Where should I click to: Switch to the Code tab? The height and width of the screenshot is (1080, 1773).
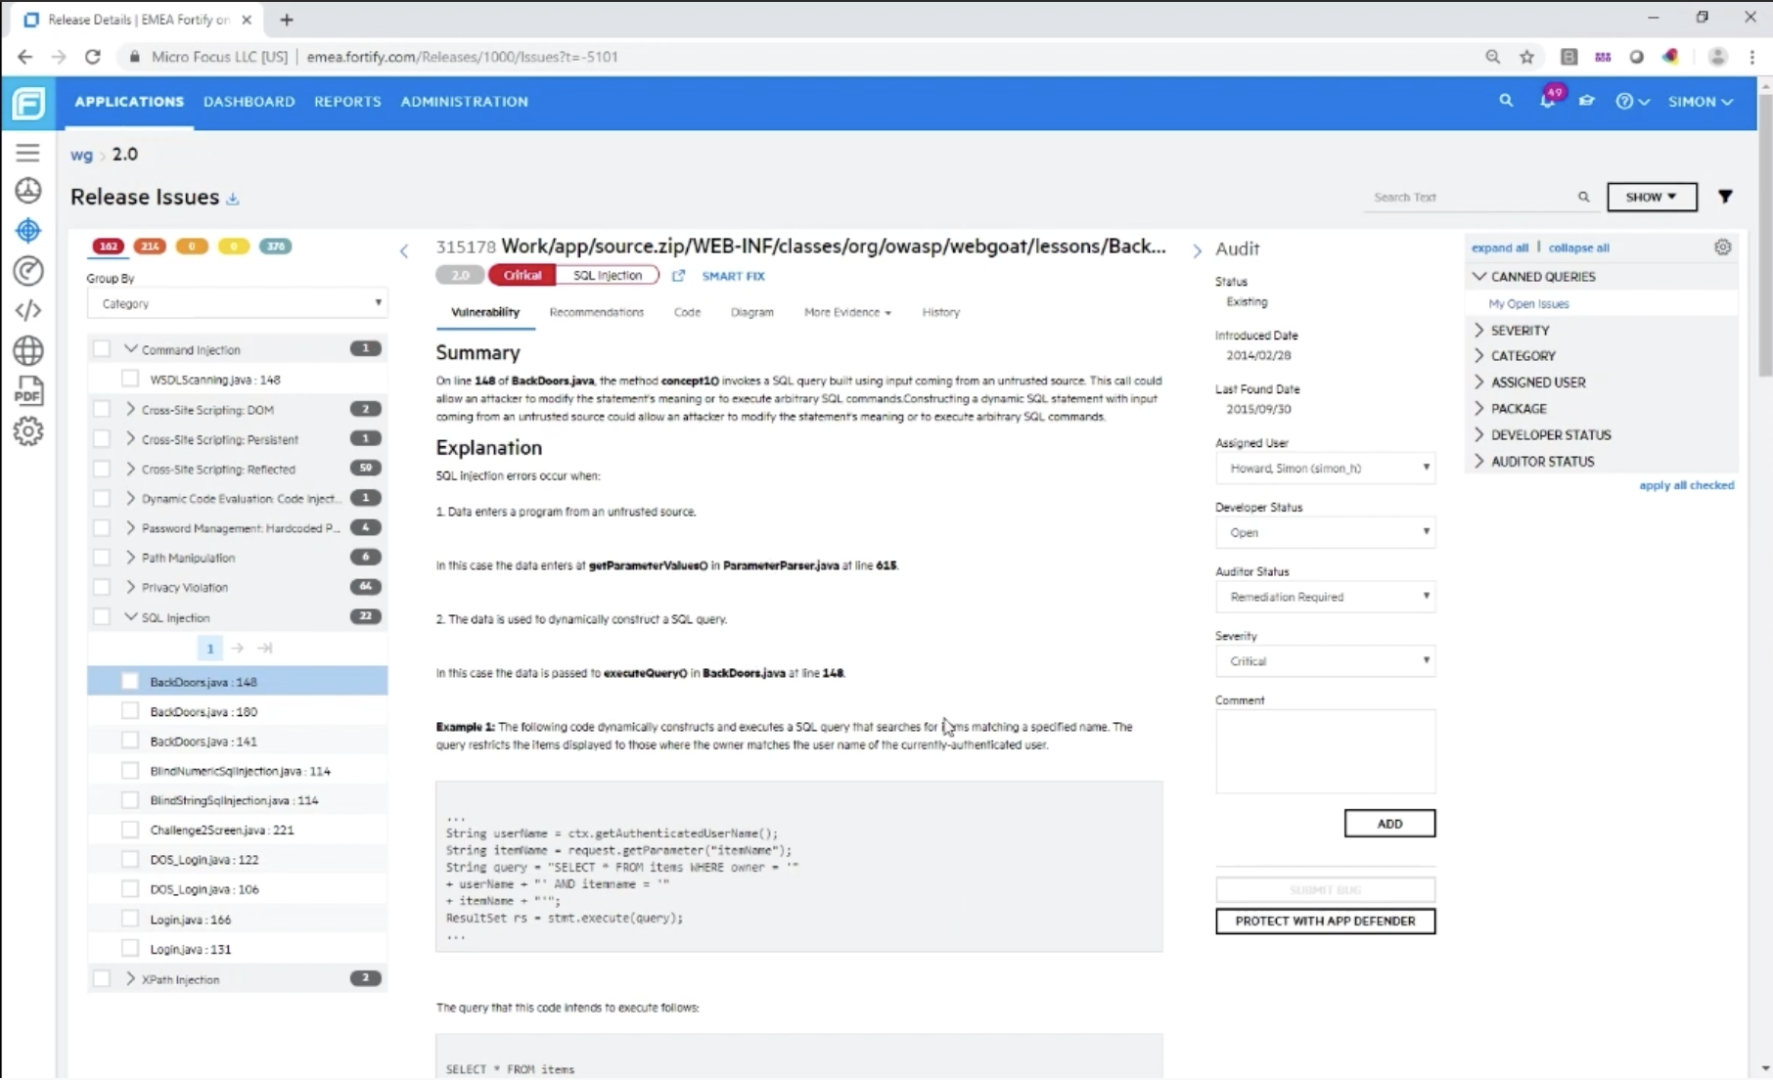[687, 312]
